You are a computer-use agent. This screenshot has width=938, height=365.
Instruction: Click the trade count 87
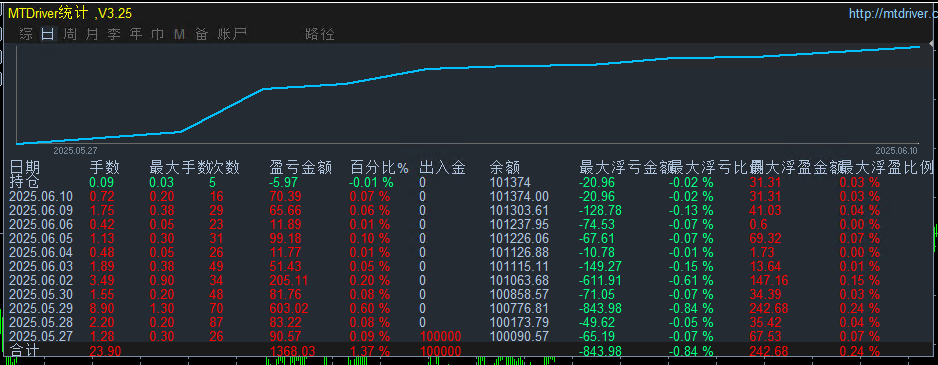tap(217, 323)
